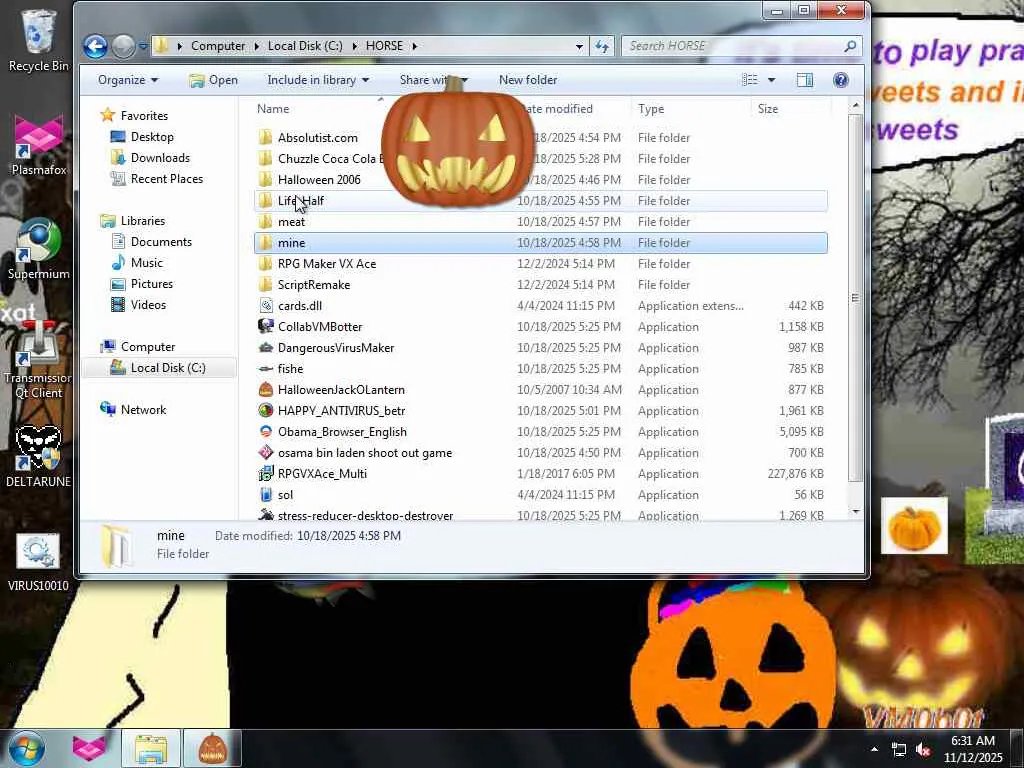Image resolution: width=1024 pixels, height=768 pixels.
Task: Click New folder toolbar button
Action: 528,80
